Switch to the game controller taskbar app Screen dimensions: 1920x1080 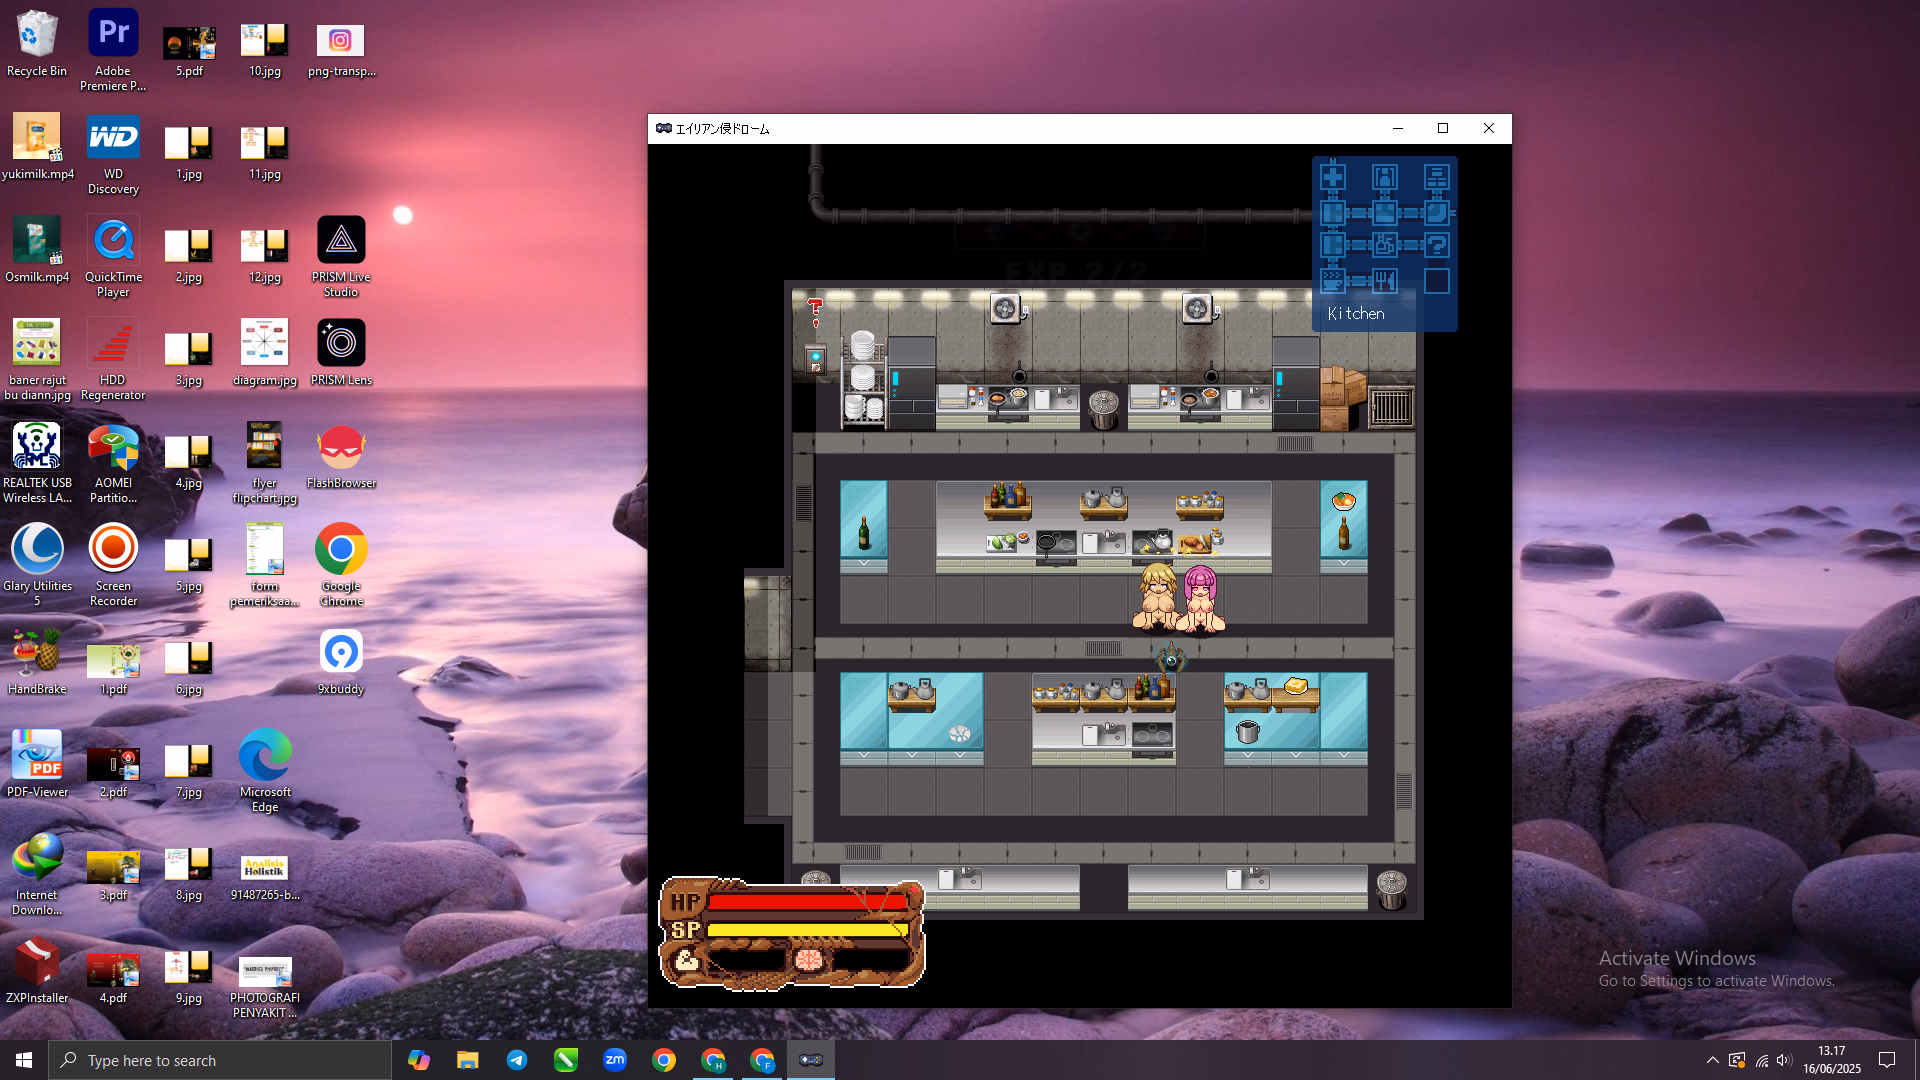click(x=810, y=1060)
